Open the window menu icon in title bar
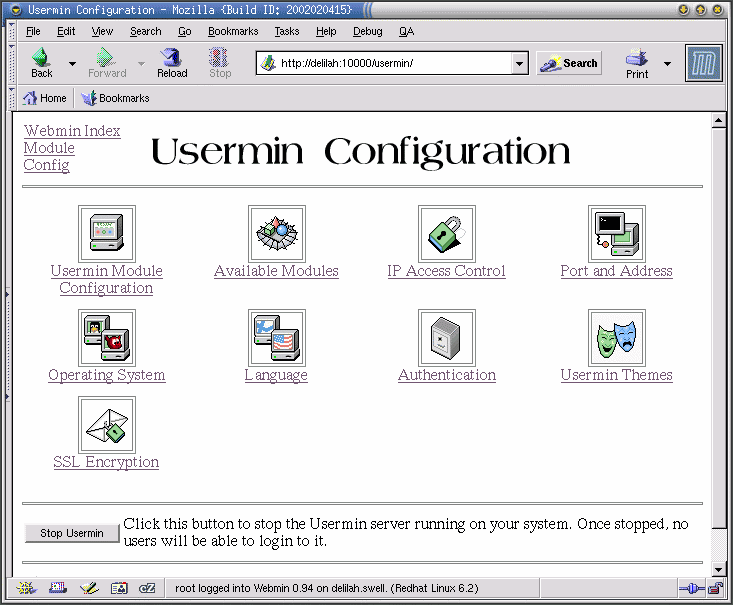733x605 pixels. pyautogui.click(x=15, y=10)
